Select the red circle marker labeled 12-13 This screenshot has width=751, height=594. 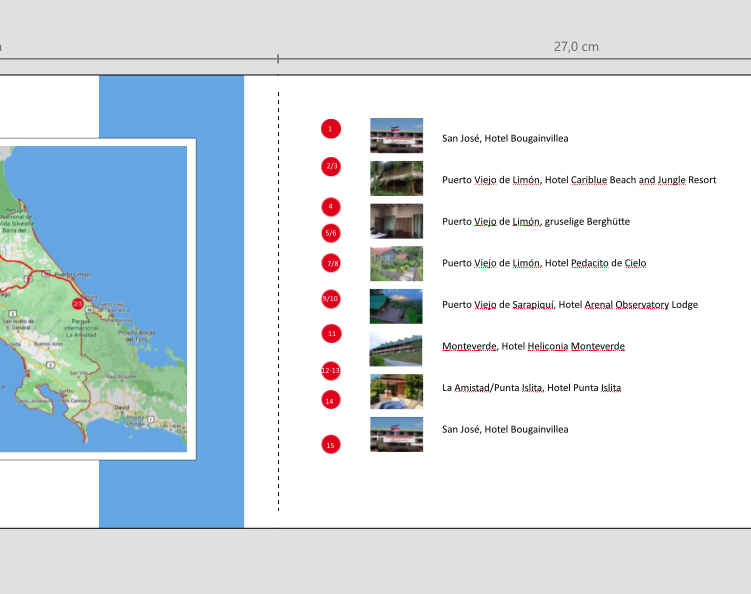coord(331,370)
